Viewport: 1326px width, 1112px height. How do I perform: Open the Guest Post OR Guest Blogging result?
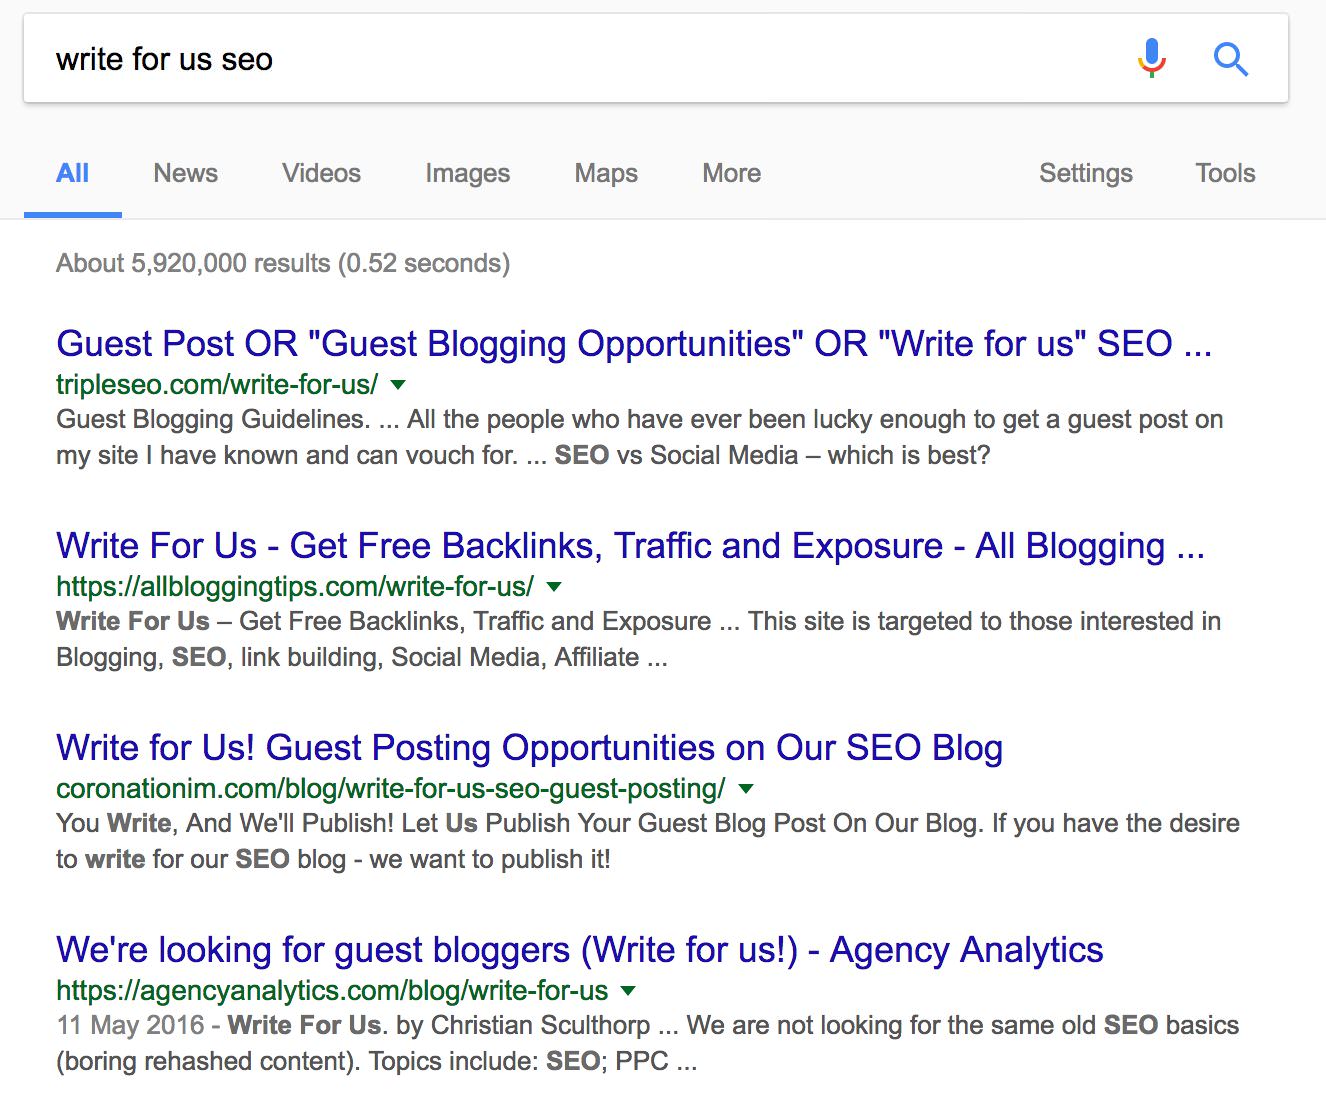(633, 344)
